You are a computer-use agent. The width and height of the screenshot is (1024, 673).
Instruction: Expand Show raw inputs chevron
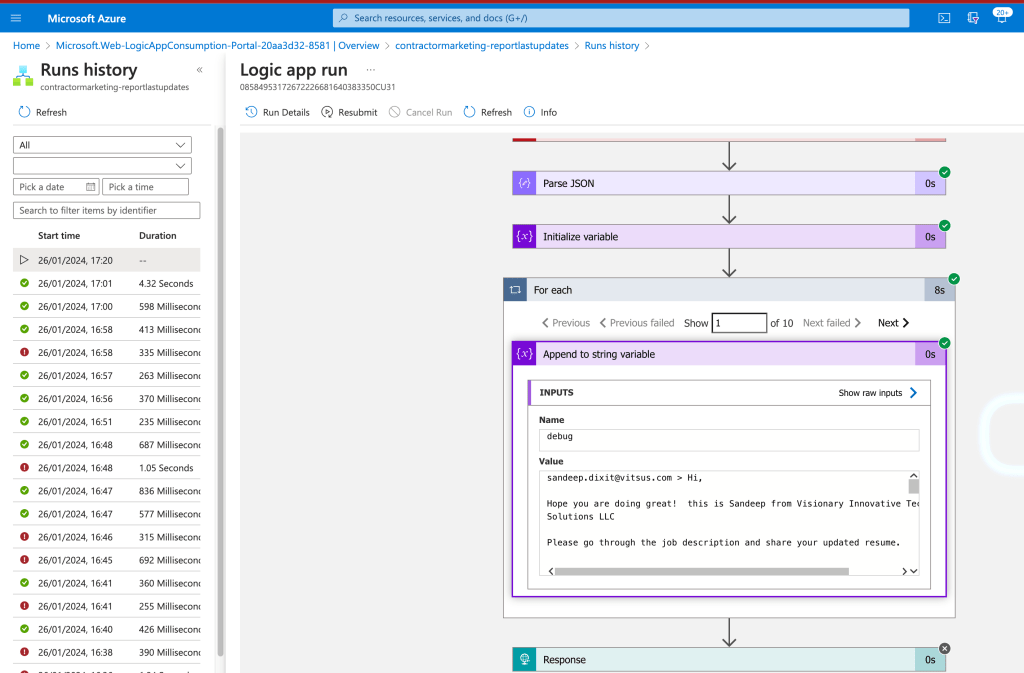[x=913, y=392]
